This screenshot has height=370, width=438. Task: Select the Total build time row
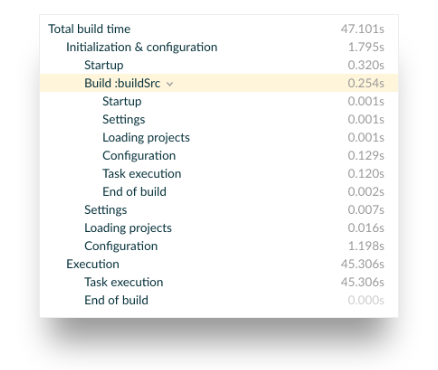click(x=219, y=29)
